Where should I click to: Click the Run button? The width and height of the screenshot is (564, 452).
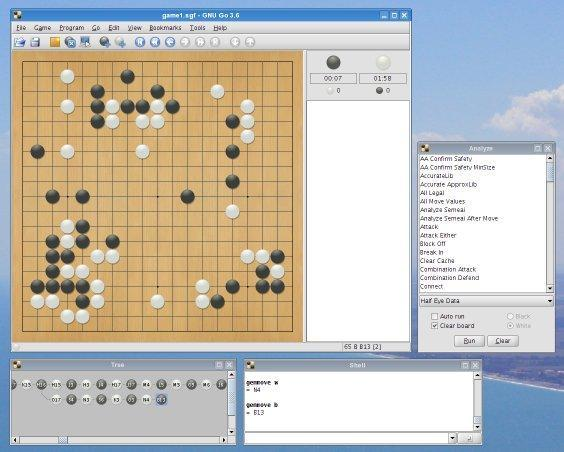(x=469, y=341)
